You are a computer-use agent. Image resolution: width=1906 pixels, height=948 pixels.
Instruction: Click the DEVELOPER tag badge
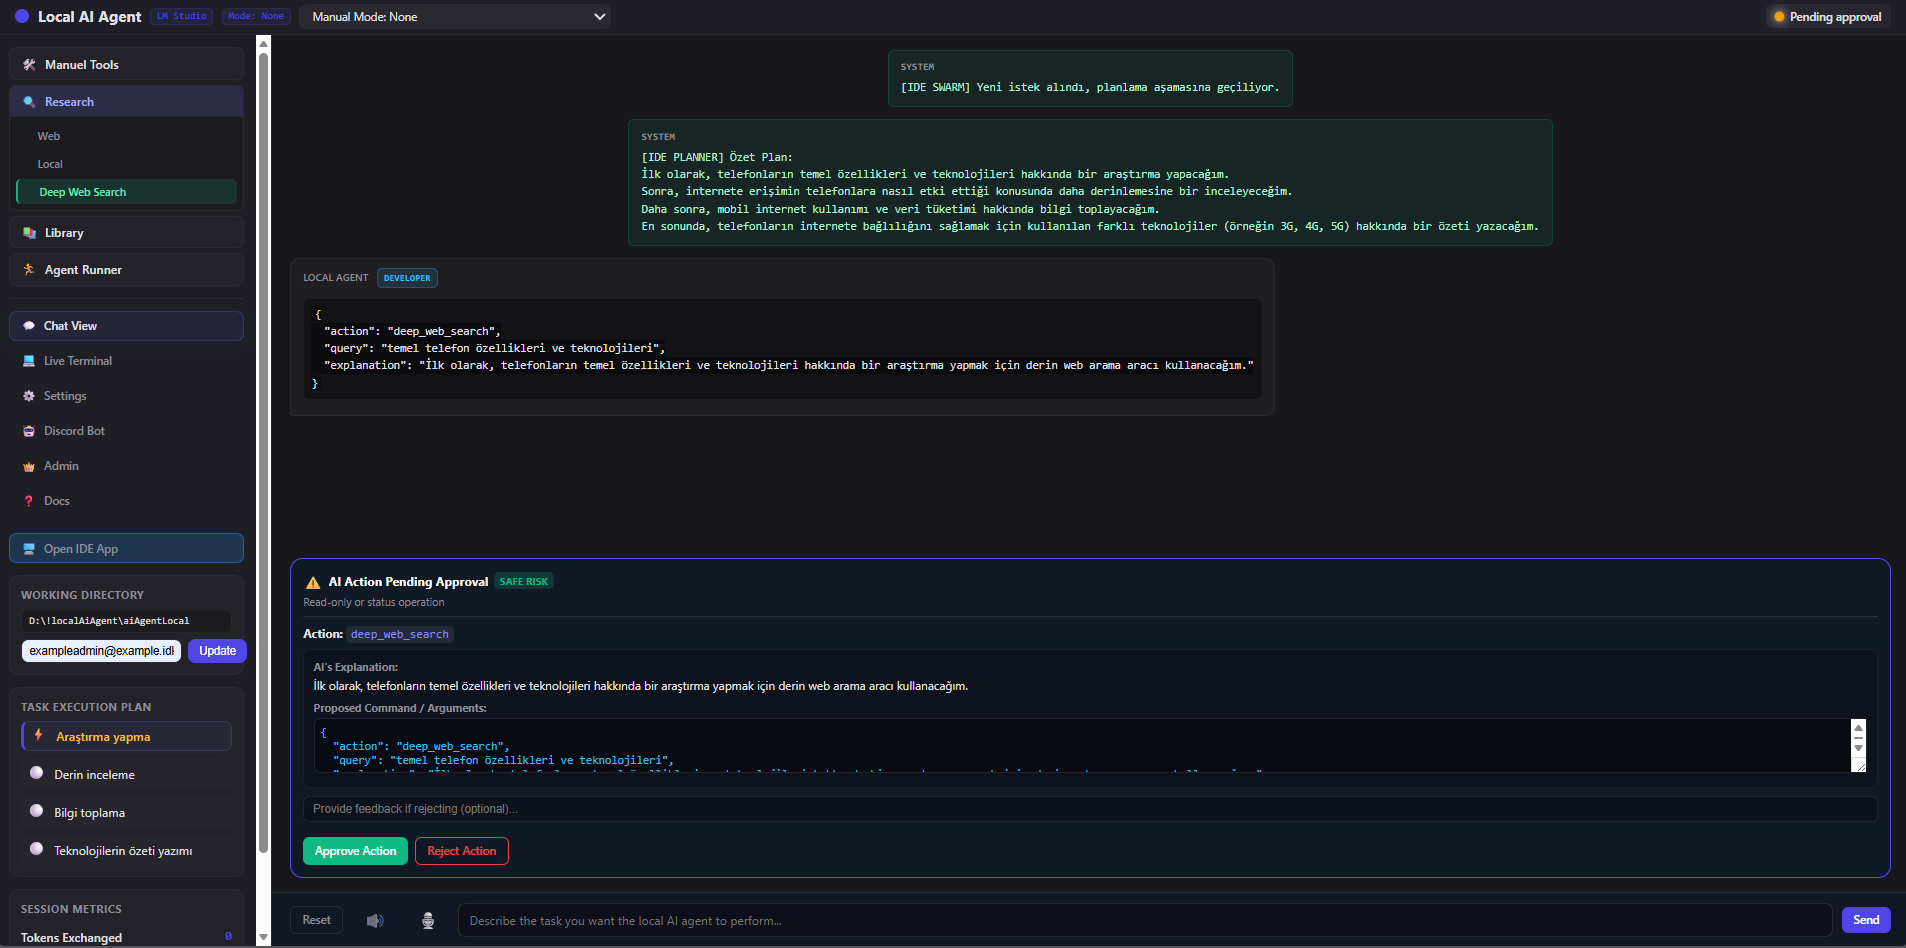pyautogui.click(x=407, y=278)
